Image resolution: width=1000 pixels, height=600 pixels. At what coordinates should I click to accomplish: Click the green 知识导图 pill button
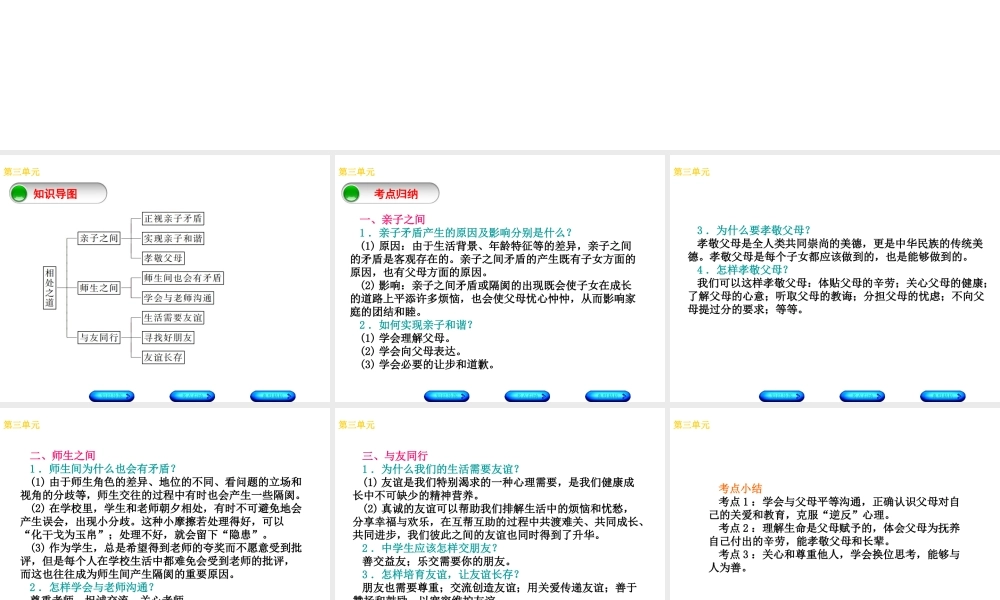(58, 193)
